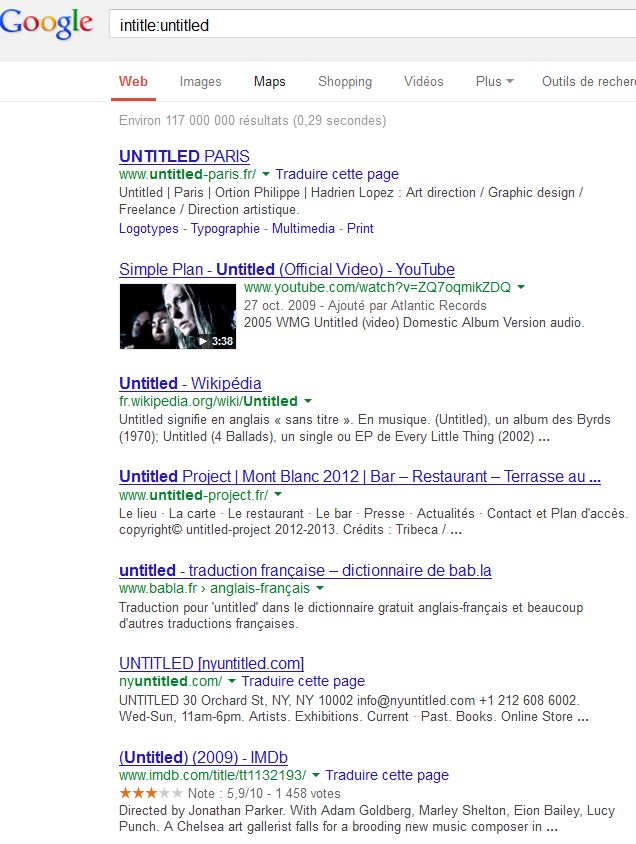Click the search box containing intitle:untitled

[370, 25]
